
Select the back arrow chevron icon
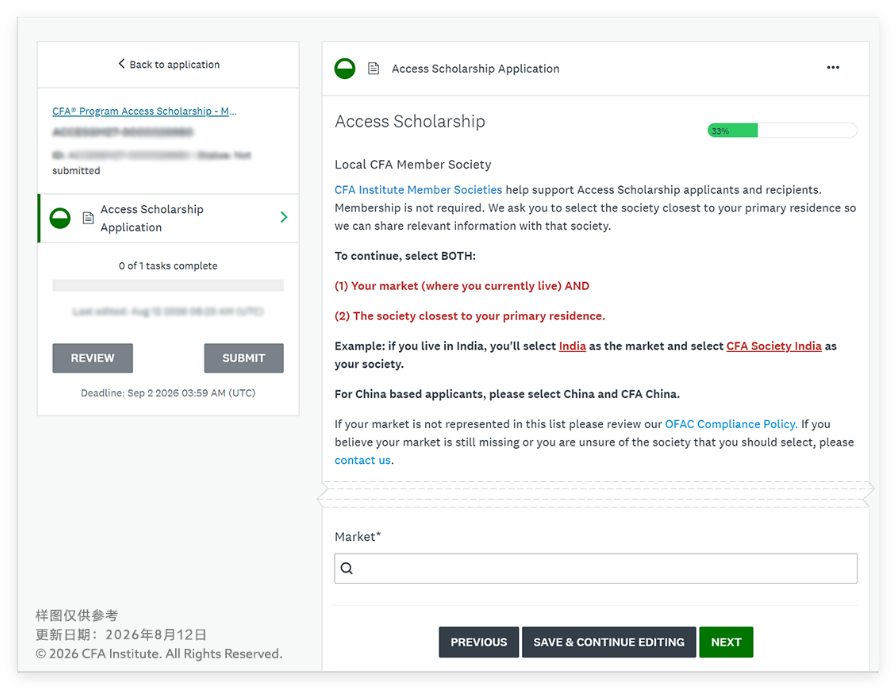(x=121, y=63)
